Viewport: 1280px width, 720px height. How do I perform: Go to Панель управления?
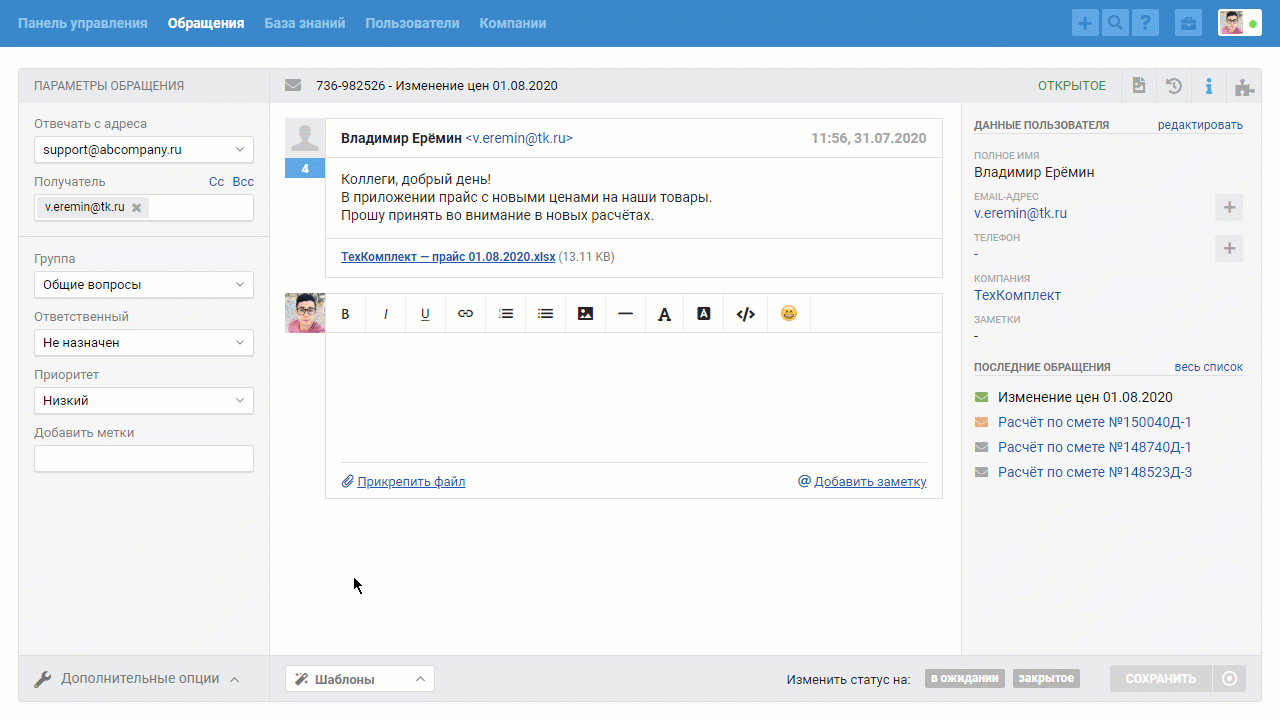click(83, 23)
